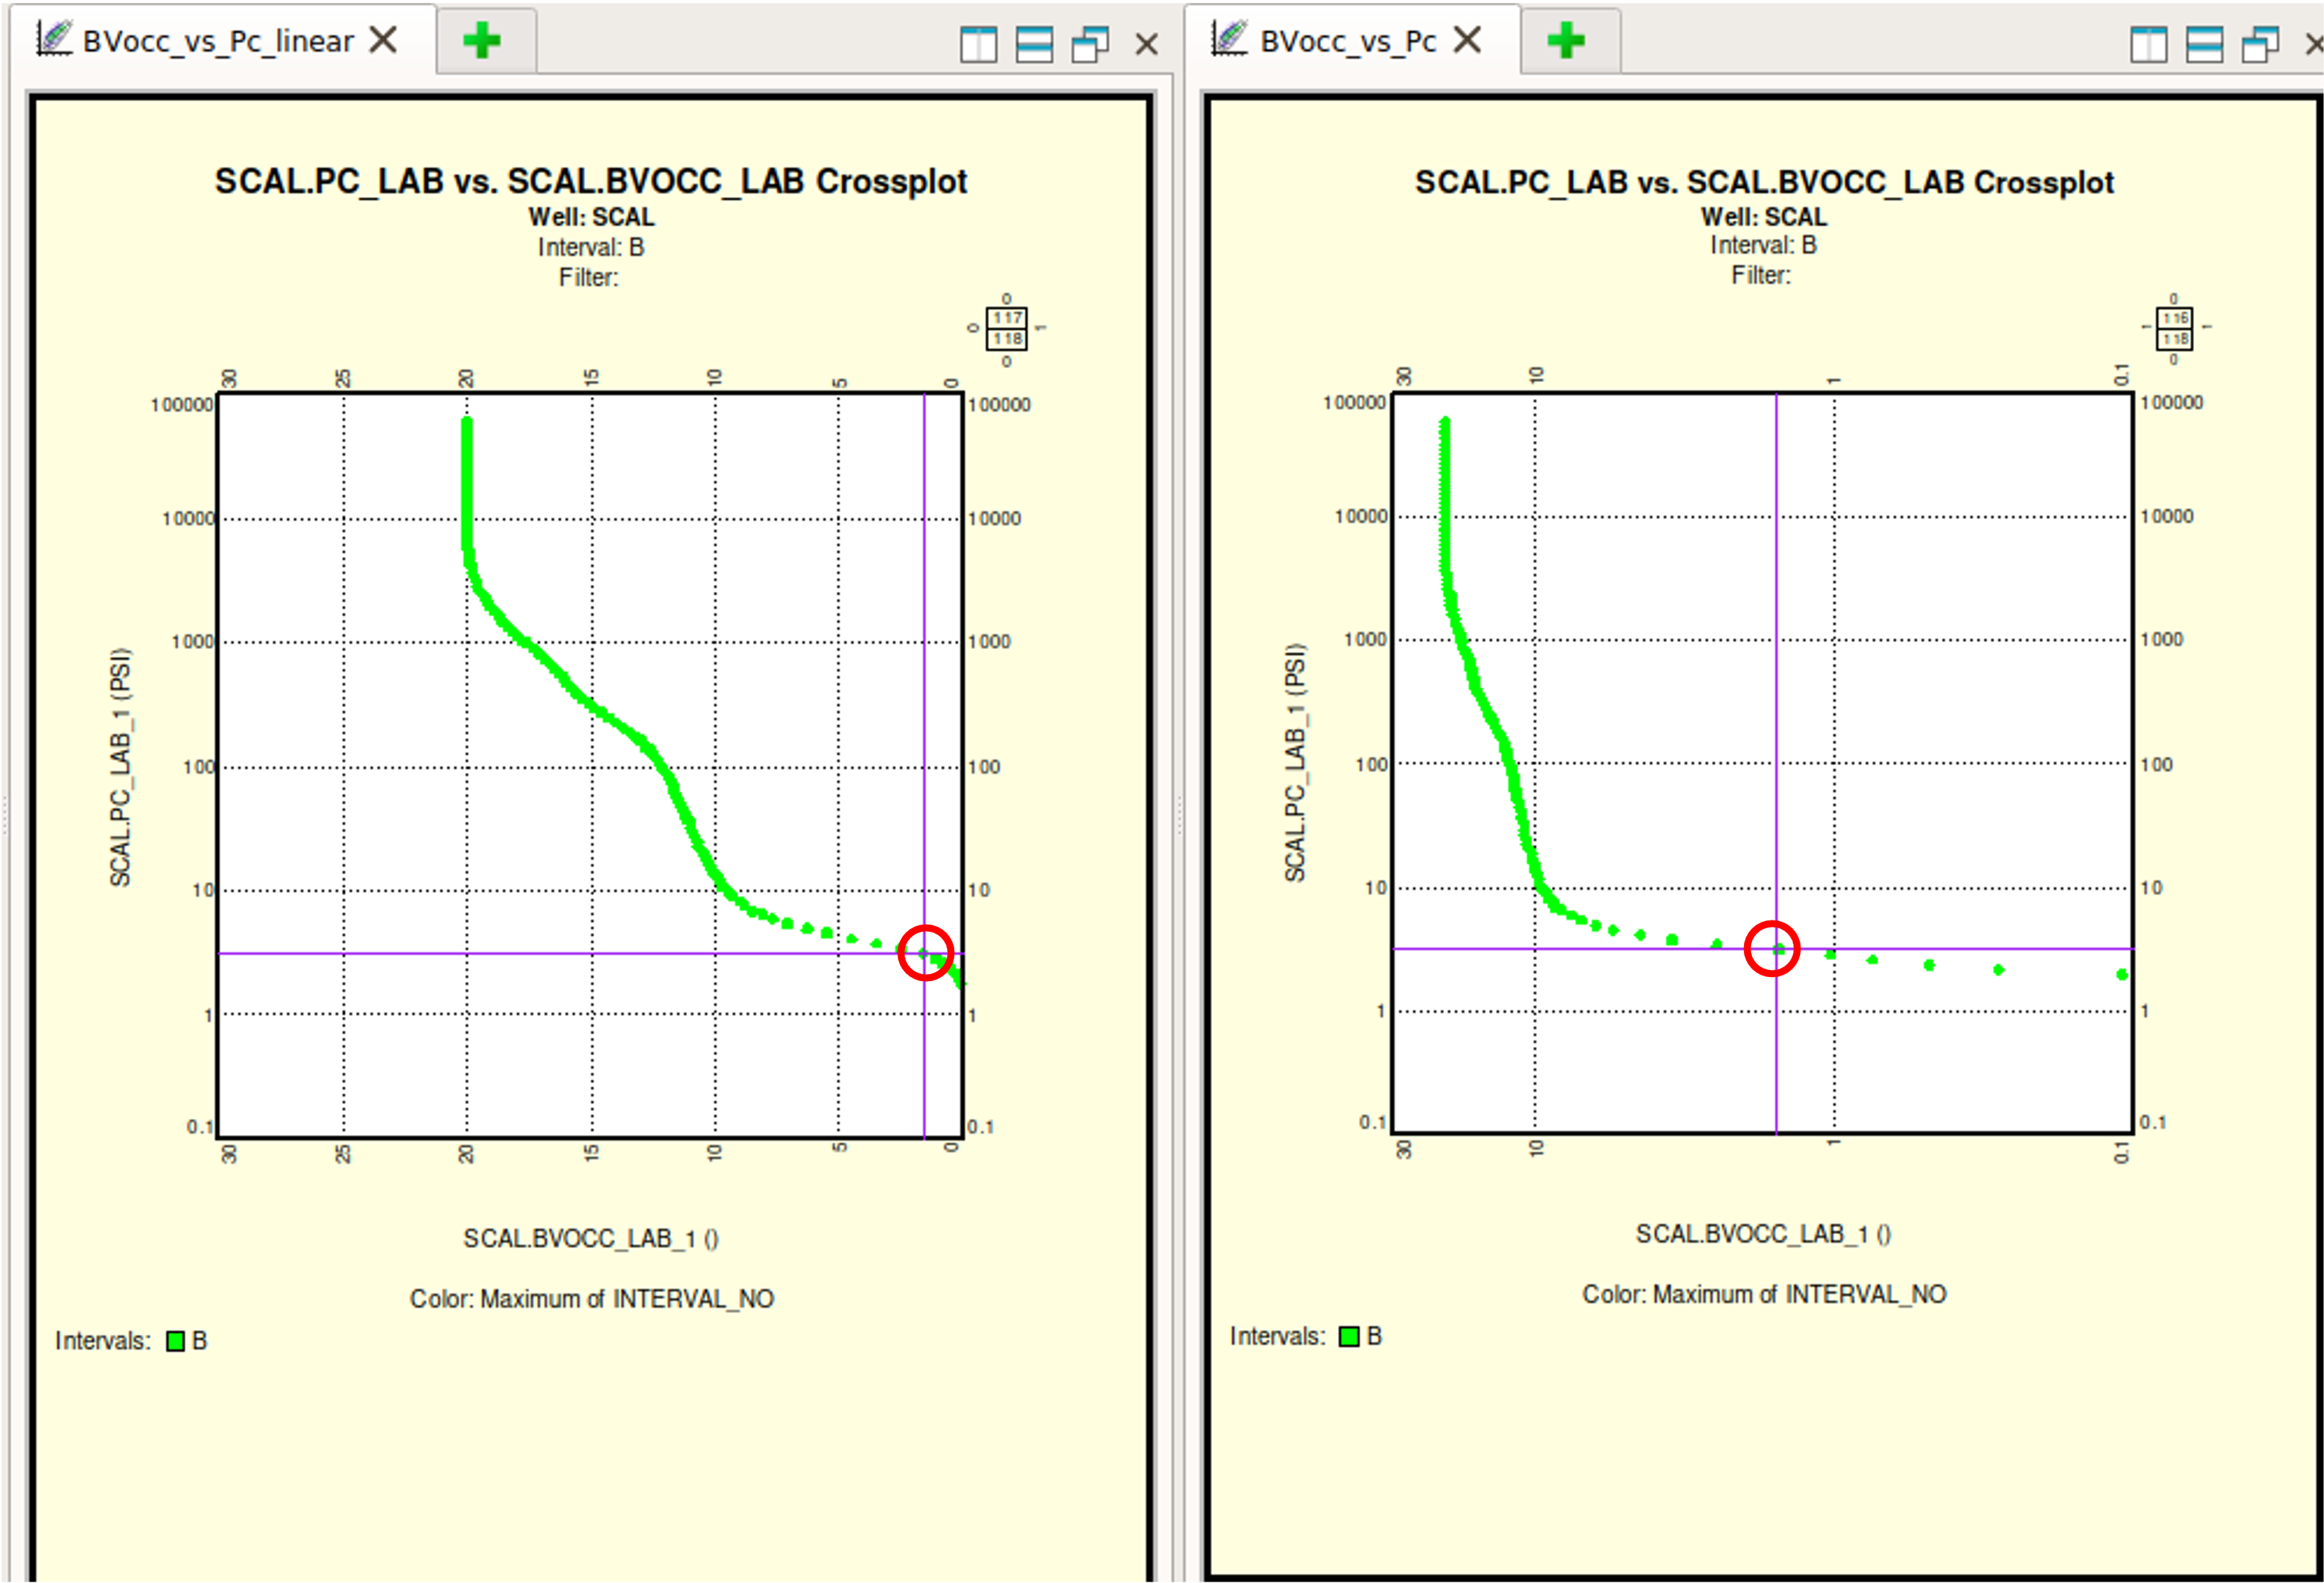Screen dimensions: 2324x1583
Task: Detach right pane into separate window
Action: pos(2260,44)
